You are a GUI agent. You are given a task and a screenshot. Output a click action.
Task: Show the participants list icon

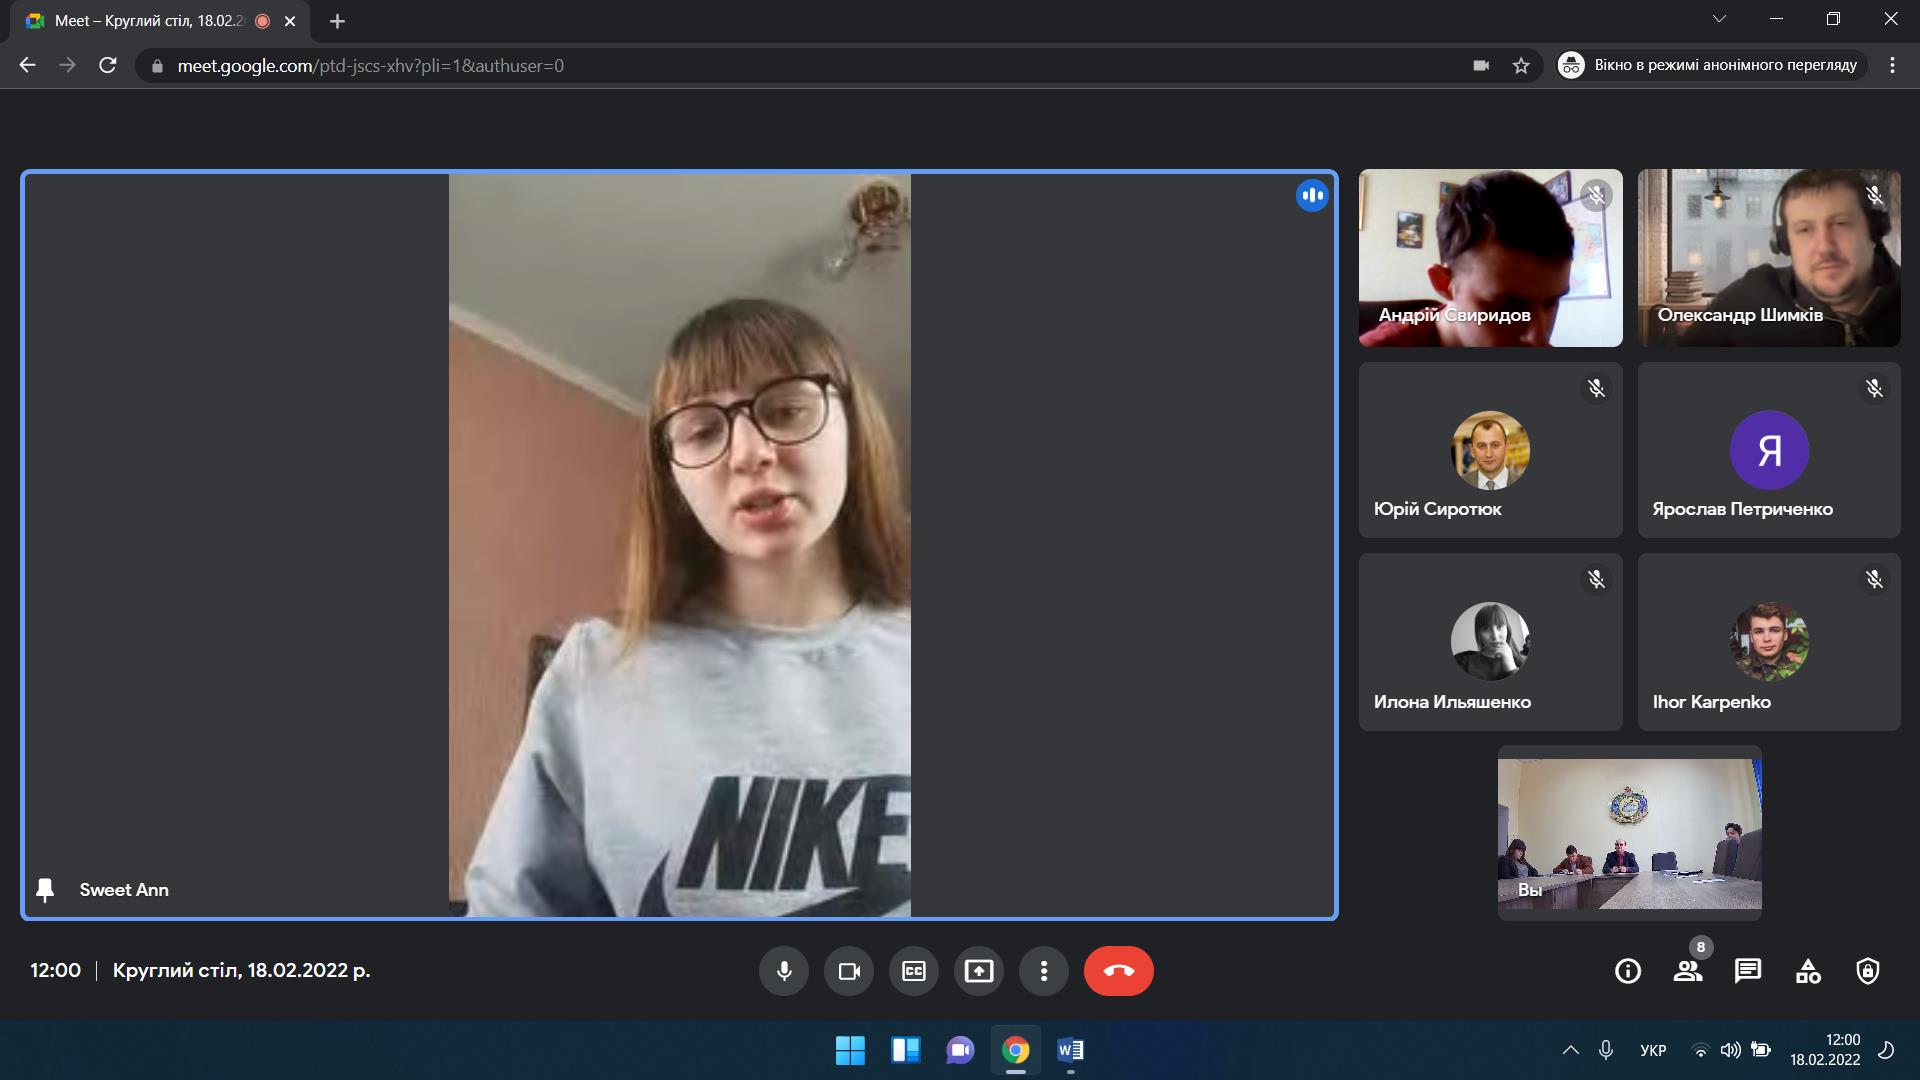coord(1688,971)
